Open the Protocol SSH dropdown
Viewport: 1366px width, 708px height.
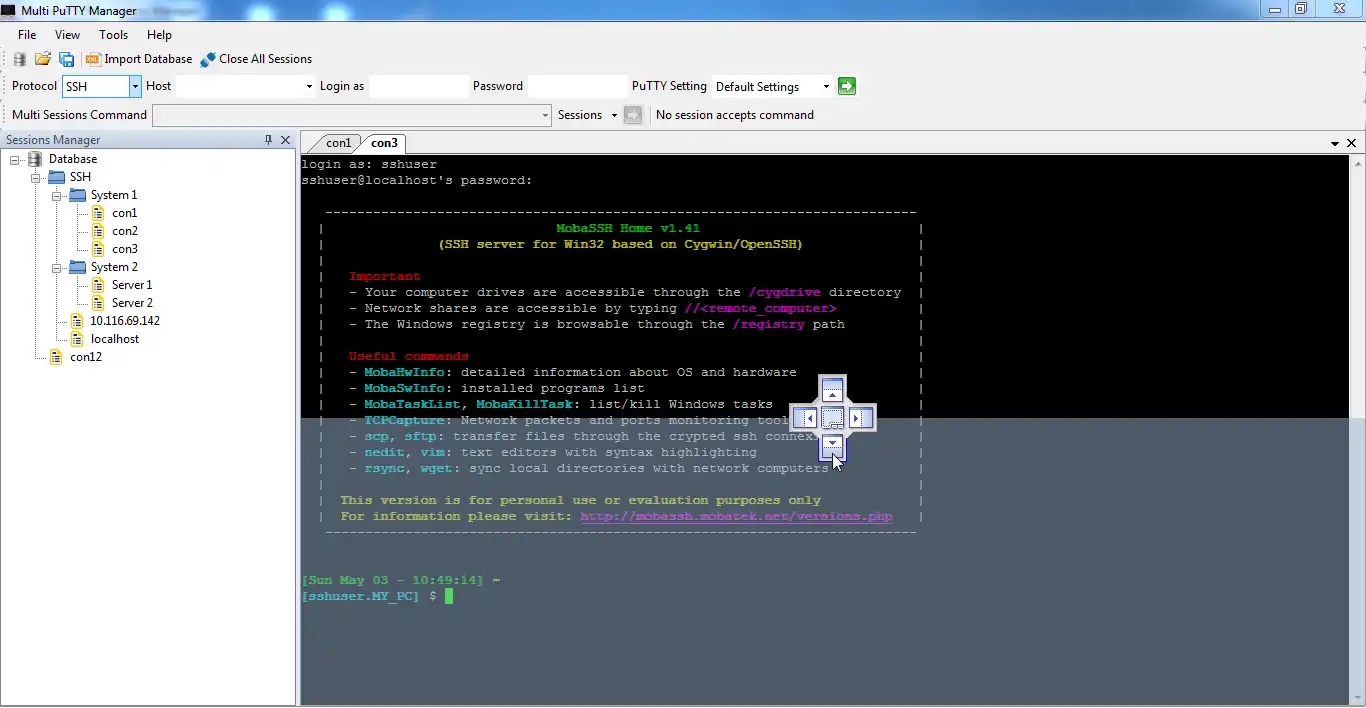(x=135, y=86)
